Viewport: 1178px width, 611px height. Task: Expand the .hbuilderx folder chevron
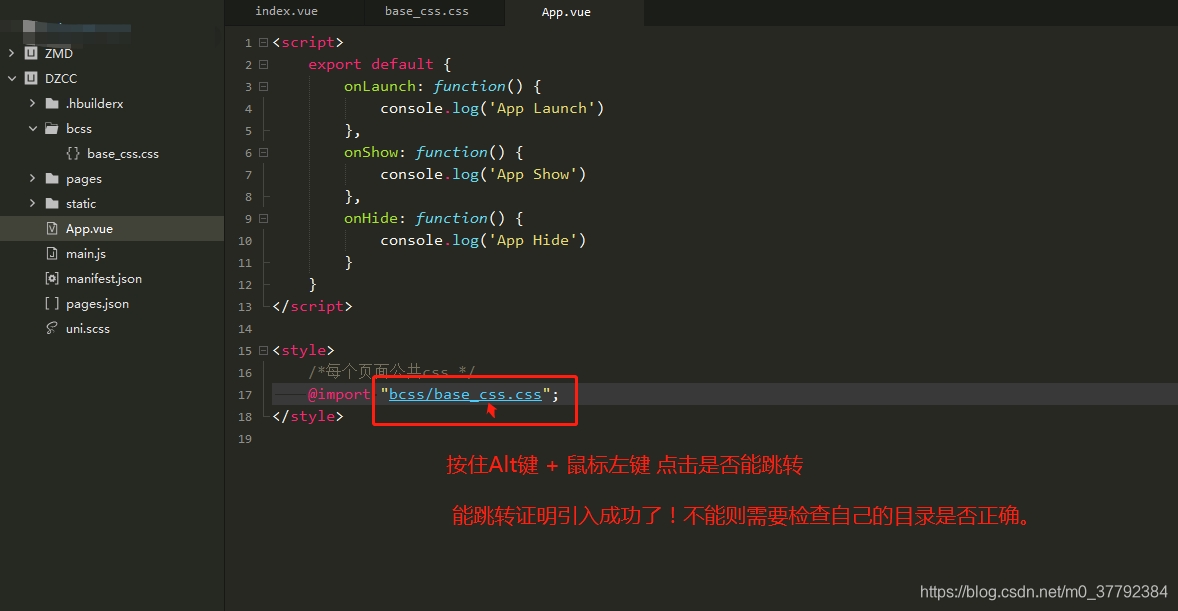tap(32, 103)
